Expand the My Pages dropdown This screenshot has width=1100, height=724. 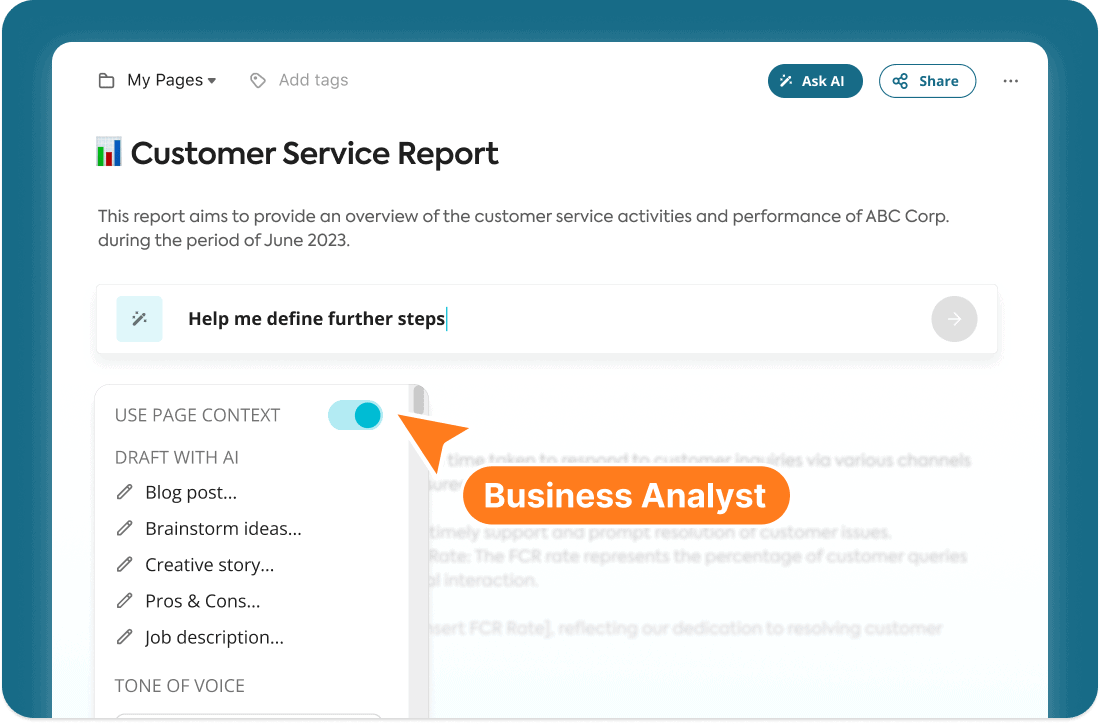tap(171, 81)
